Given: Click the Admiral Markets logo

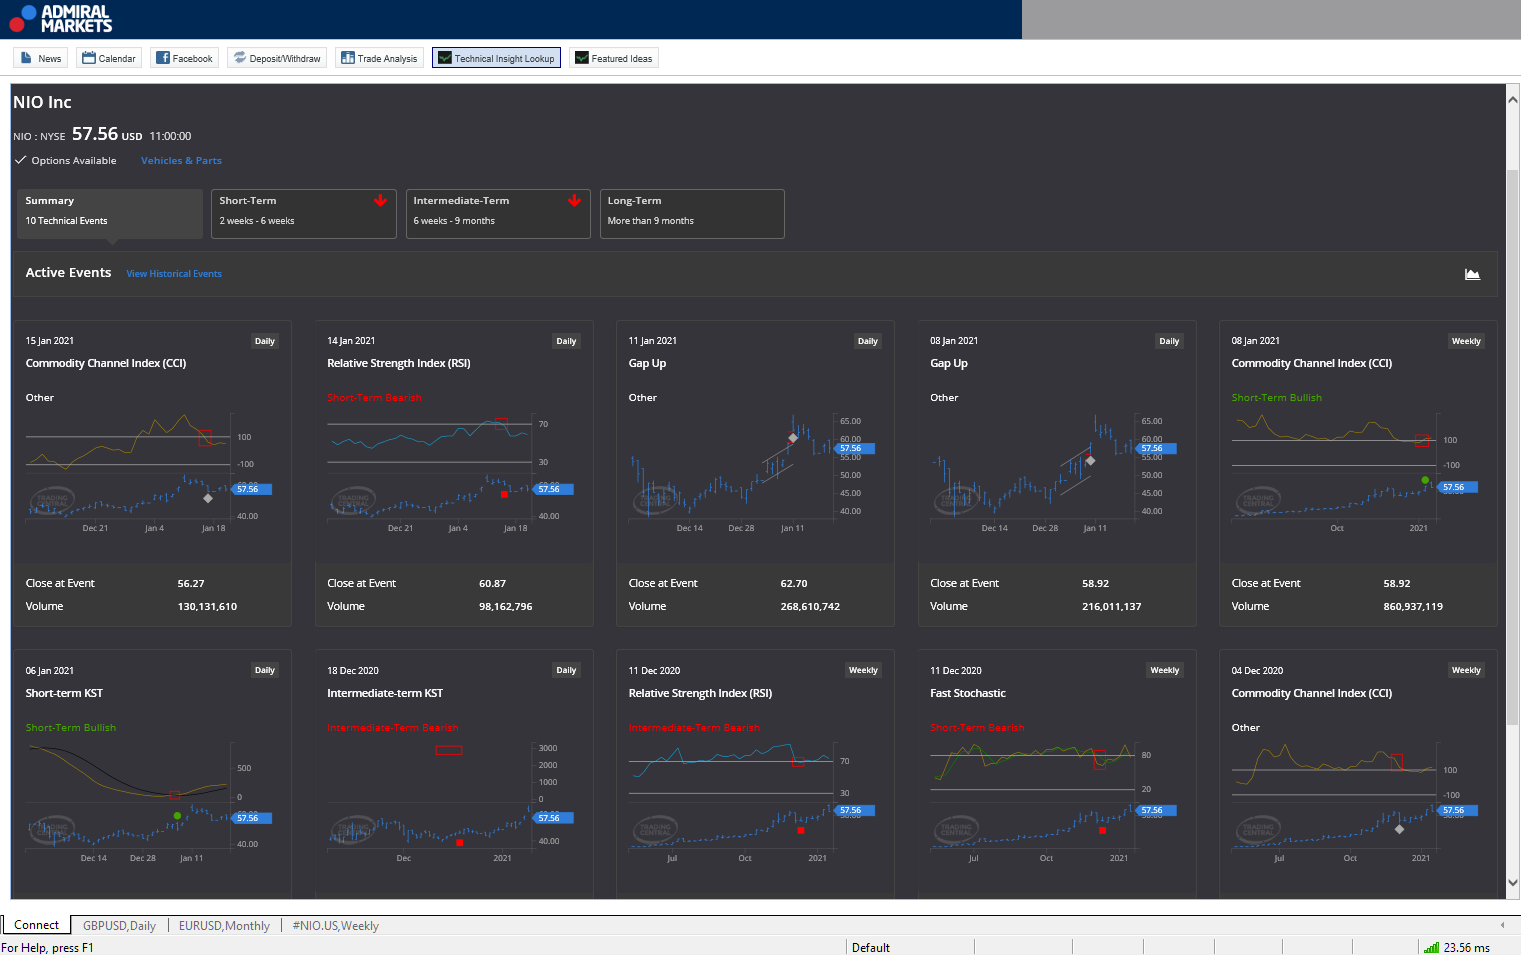Looking at the screenshot, I should pos(61,18).
